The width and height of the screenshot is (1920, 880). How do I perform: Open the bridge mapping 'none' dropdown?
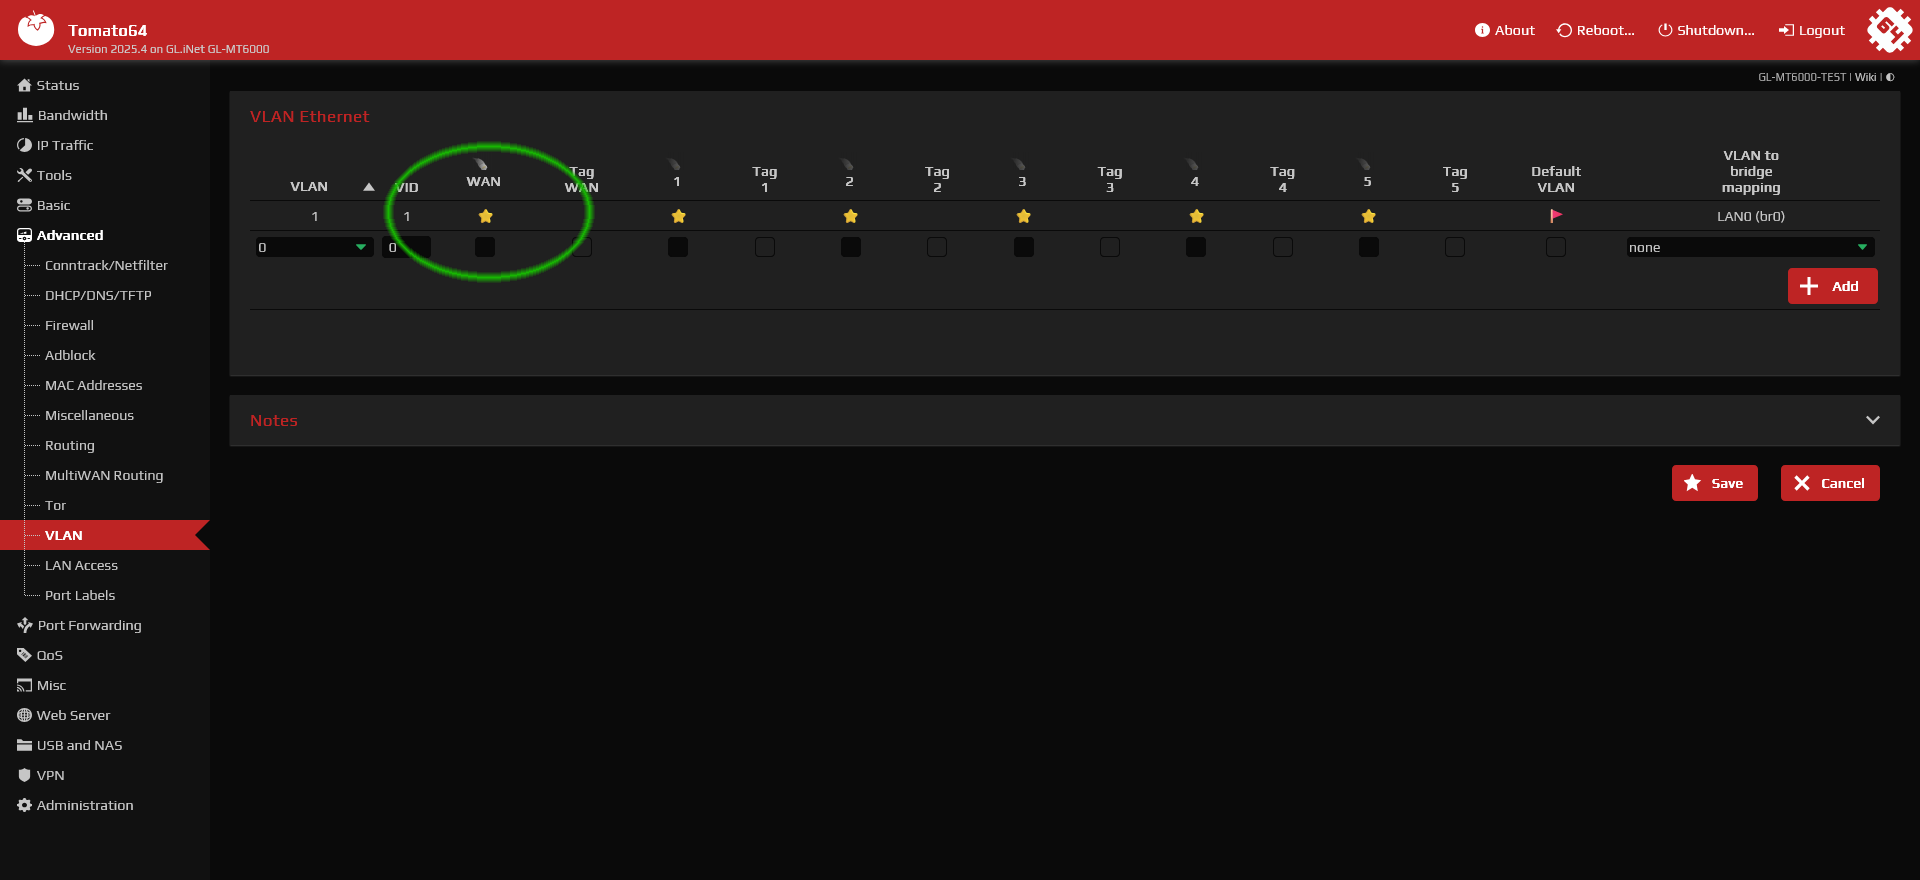[1750, 247]
